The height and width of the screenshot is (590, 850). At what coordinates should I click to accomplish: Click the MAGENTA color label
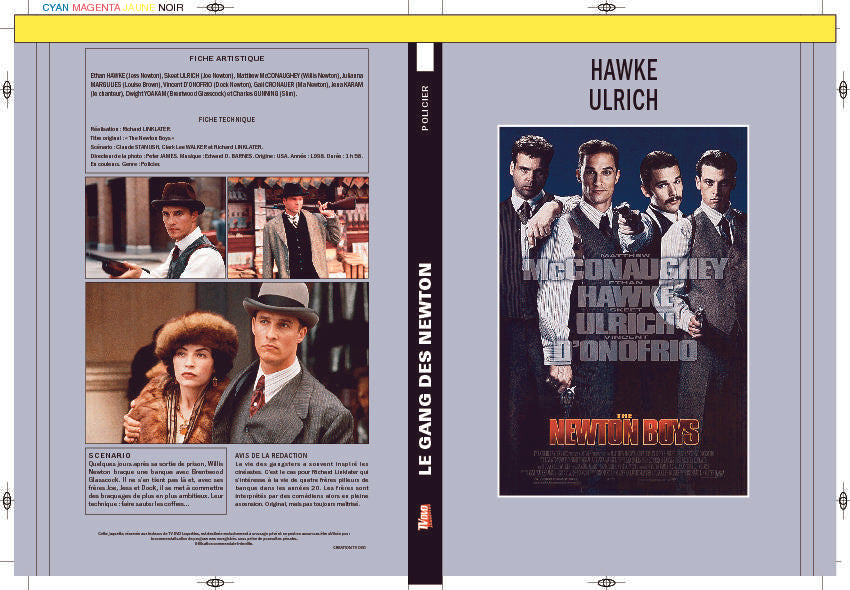(x=96, y=8)
